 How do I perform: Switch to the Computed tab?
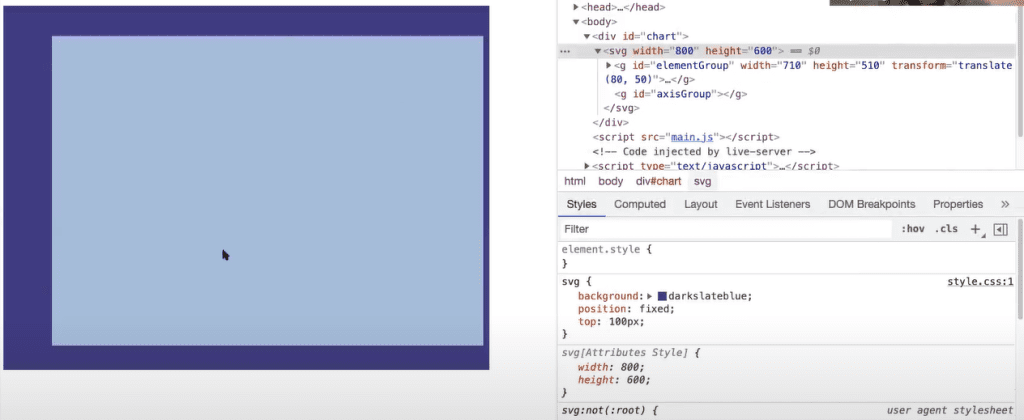pyautogui.click(x=639, y=204)
